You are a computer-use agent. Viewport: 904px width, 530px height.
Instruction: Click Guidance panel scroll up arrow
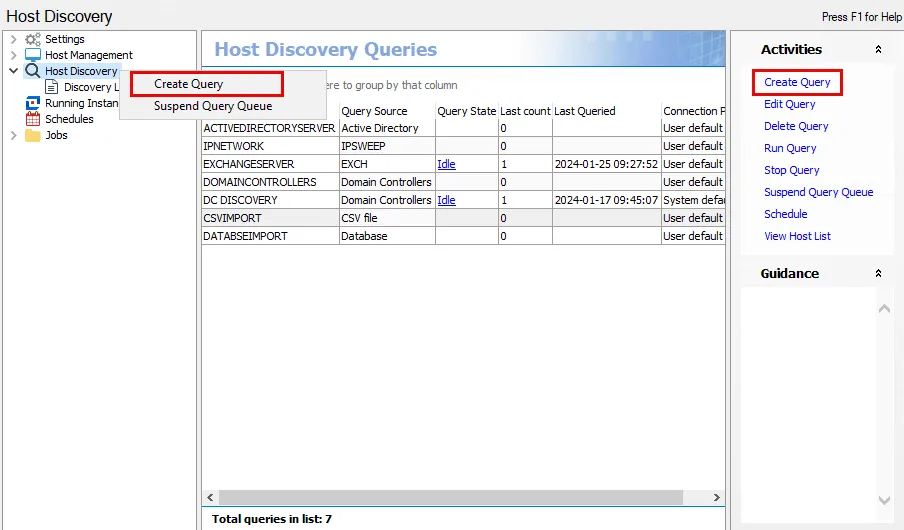pyautogui.click(x=884, y=309)
